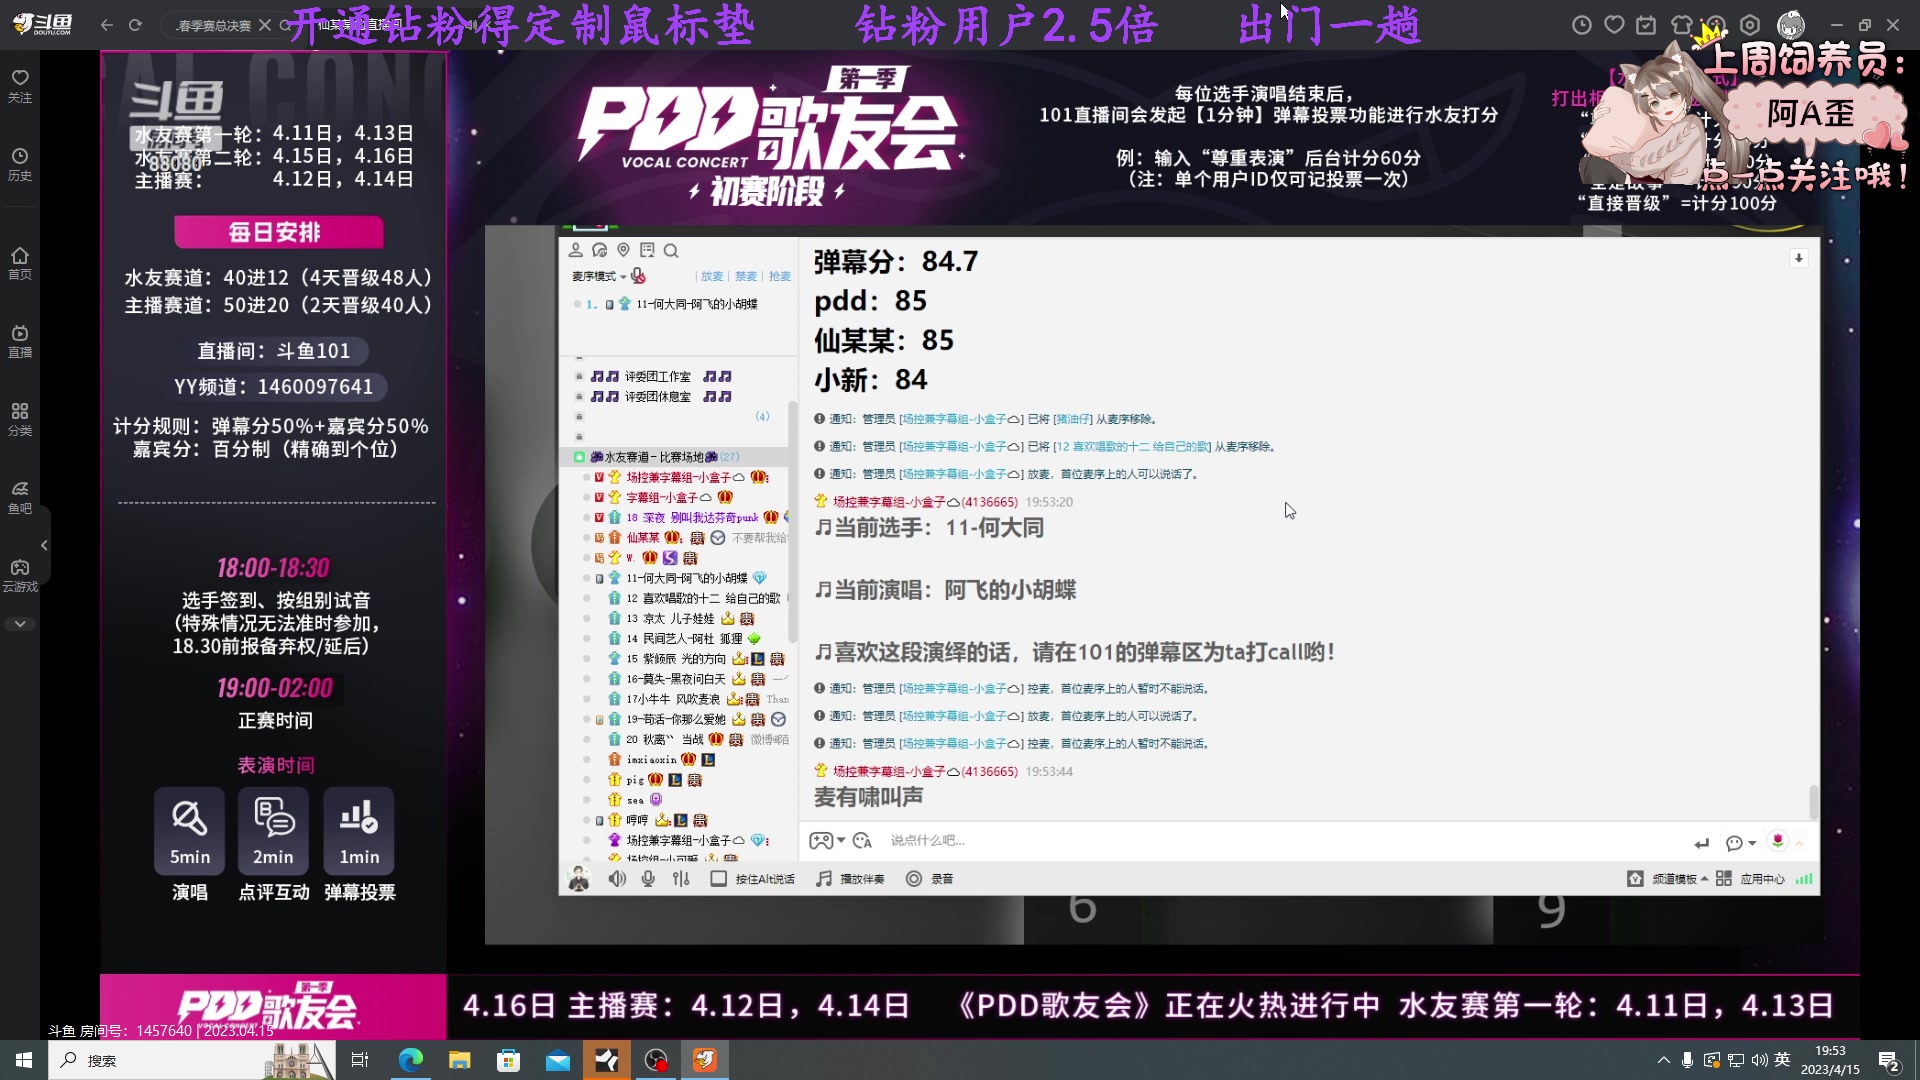This screenshot has height=1080, width=1920.
Task: Open the YY search magnifier icon
Action: (671, 250)
